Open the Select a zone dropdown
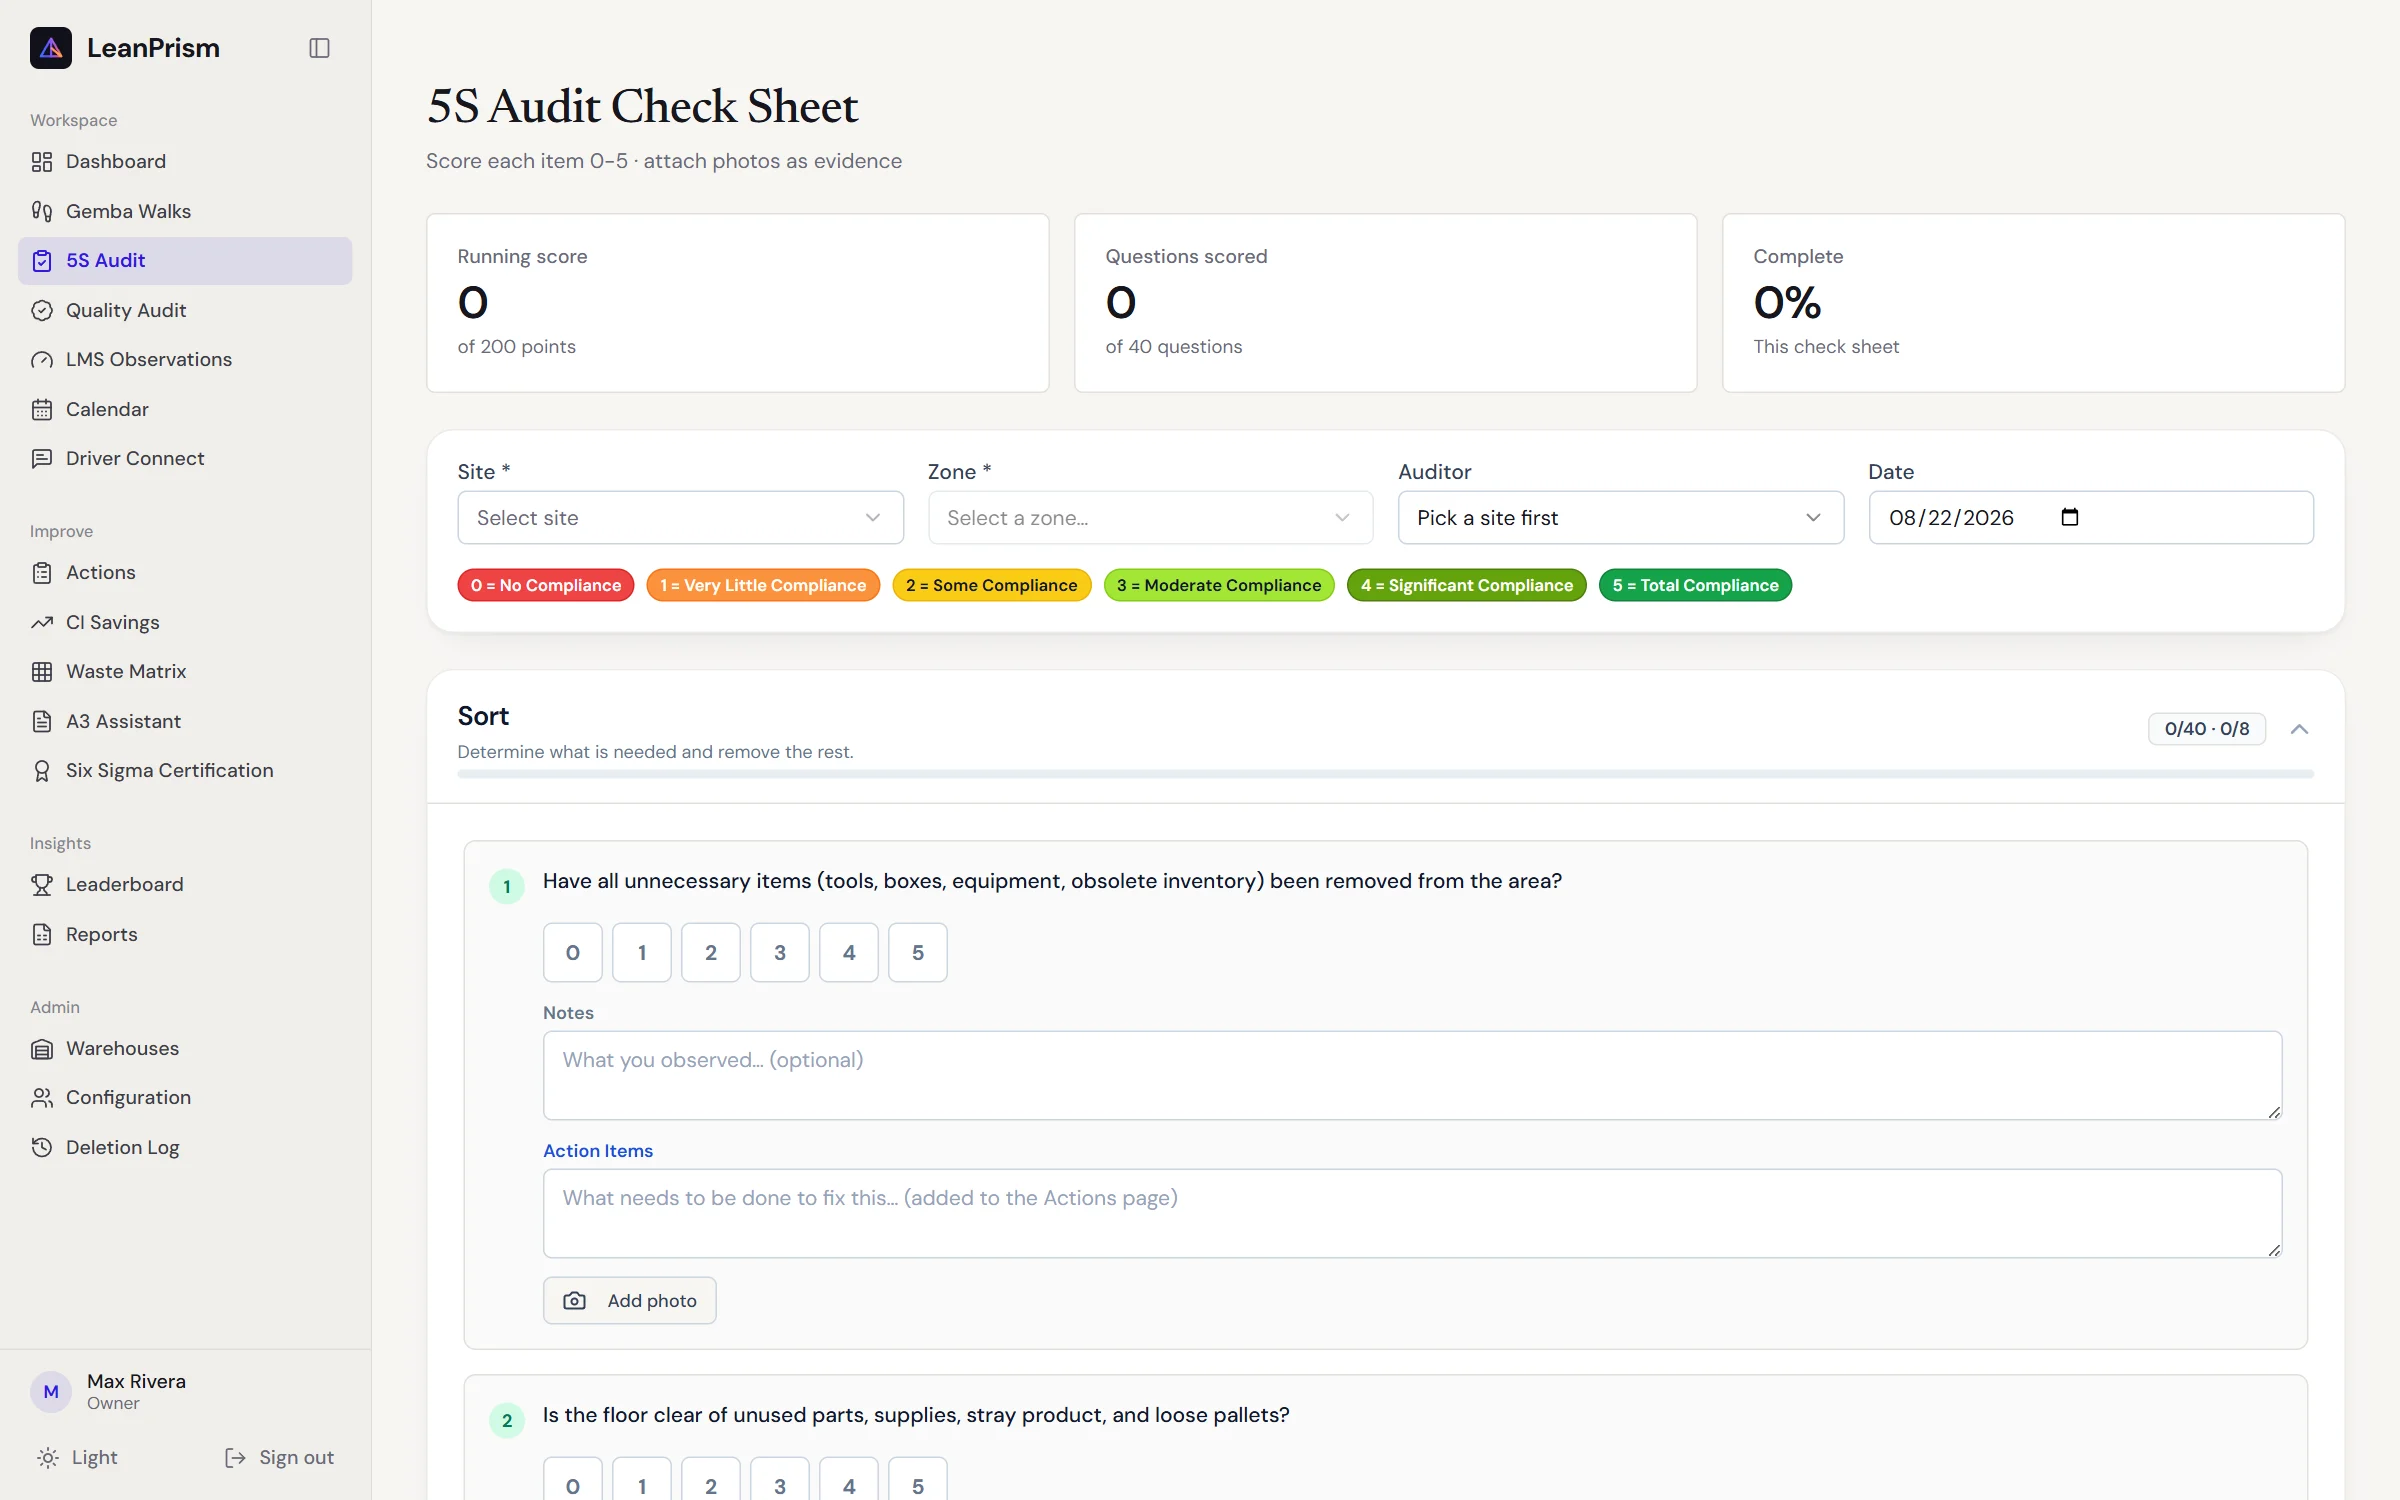Image resolution: width=2400 pixels, height=1500 pixels. click(x=1151, y=517)
